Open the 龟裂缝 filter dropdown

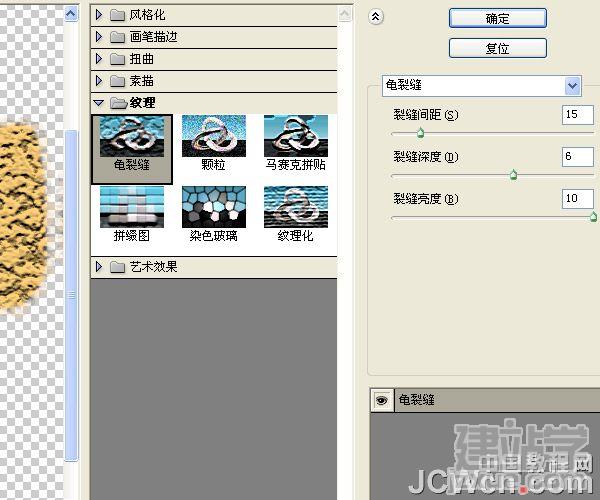572,85
